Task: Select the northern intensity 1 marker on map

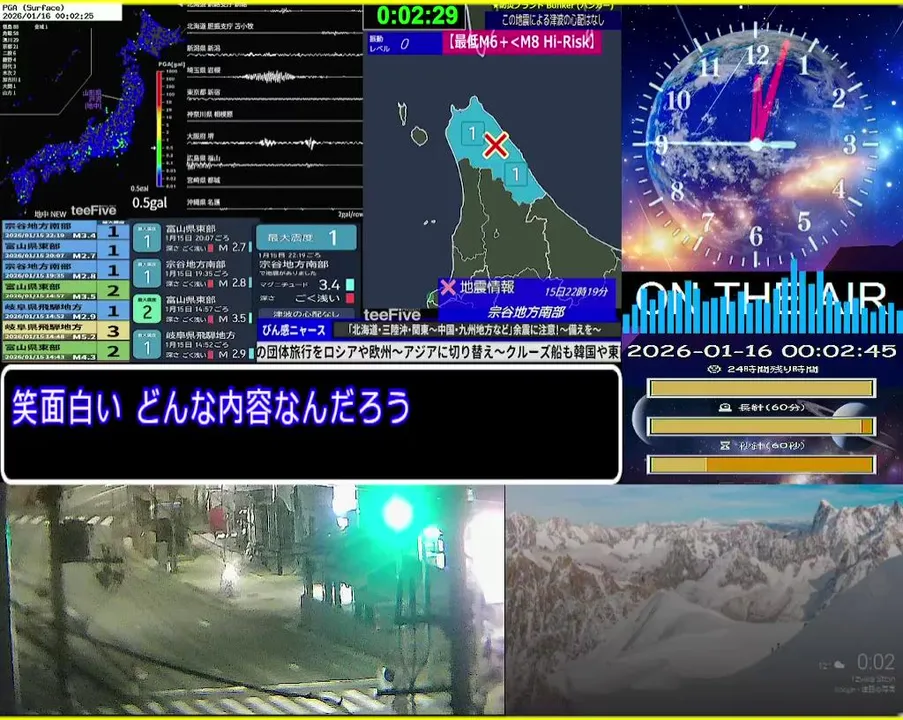Action: click(472, 134)
